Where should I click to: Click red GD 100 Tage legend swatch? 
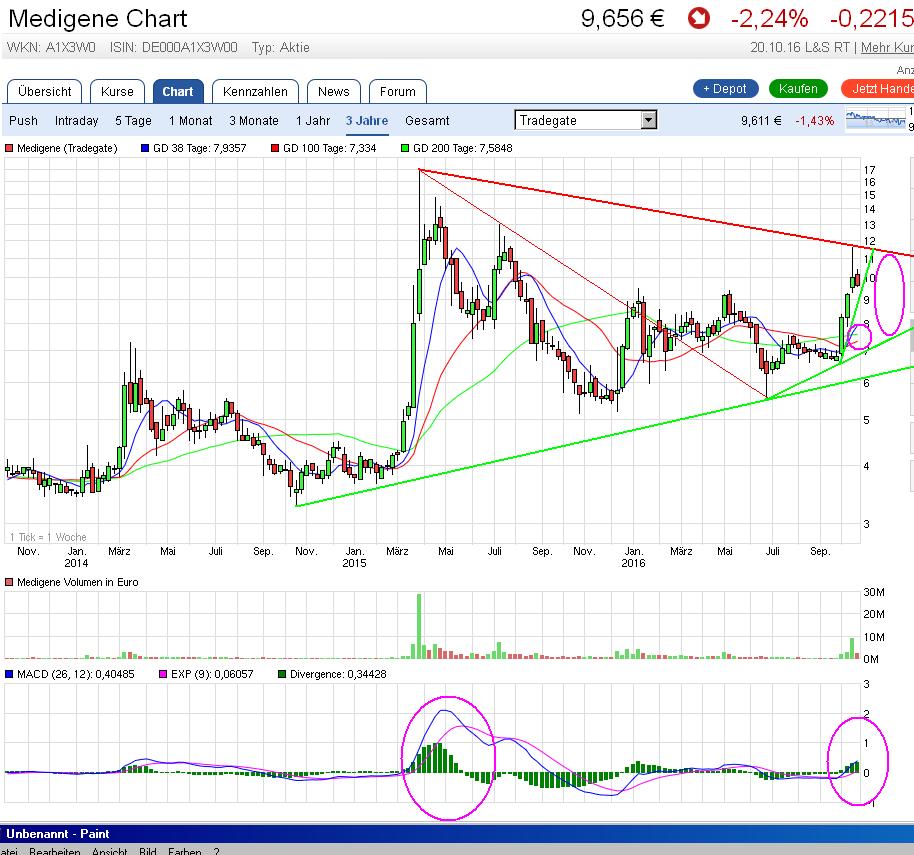point(275,148)
